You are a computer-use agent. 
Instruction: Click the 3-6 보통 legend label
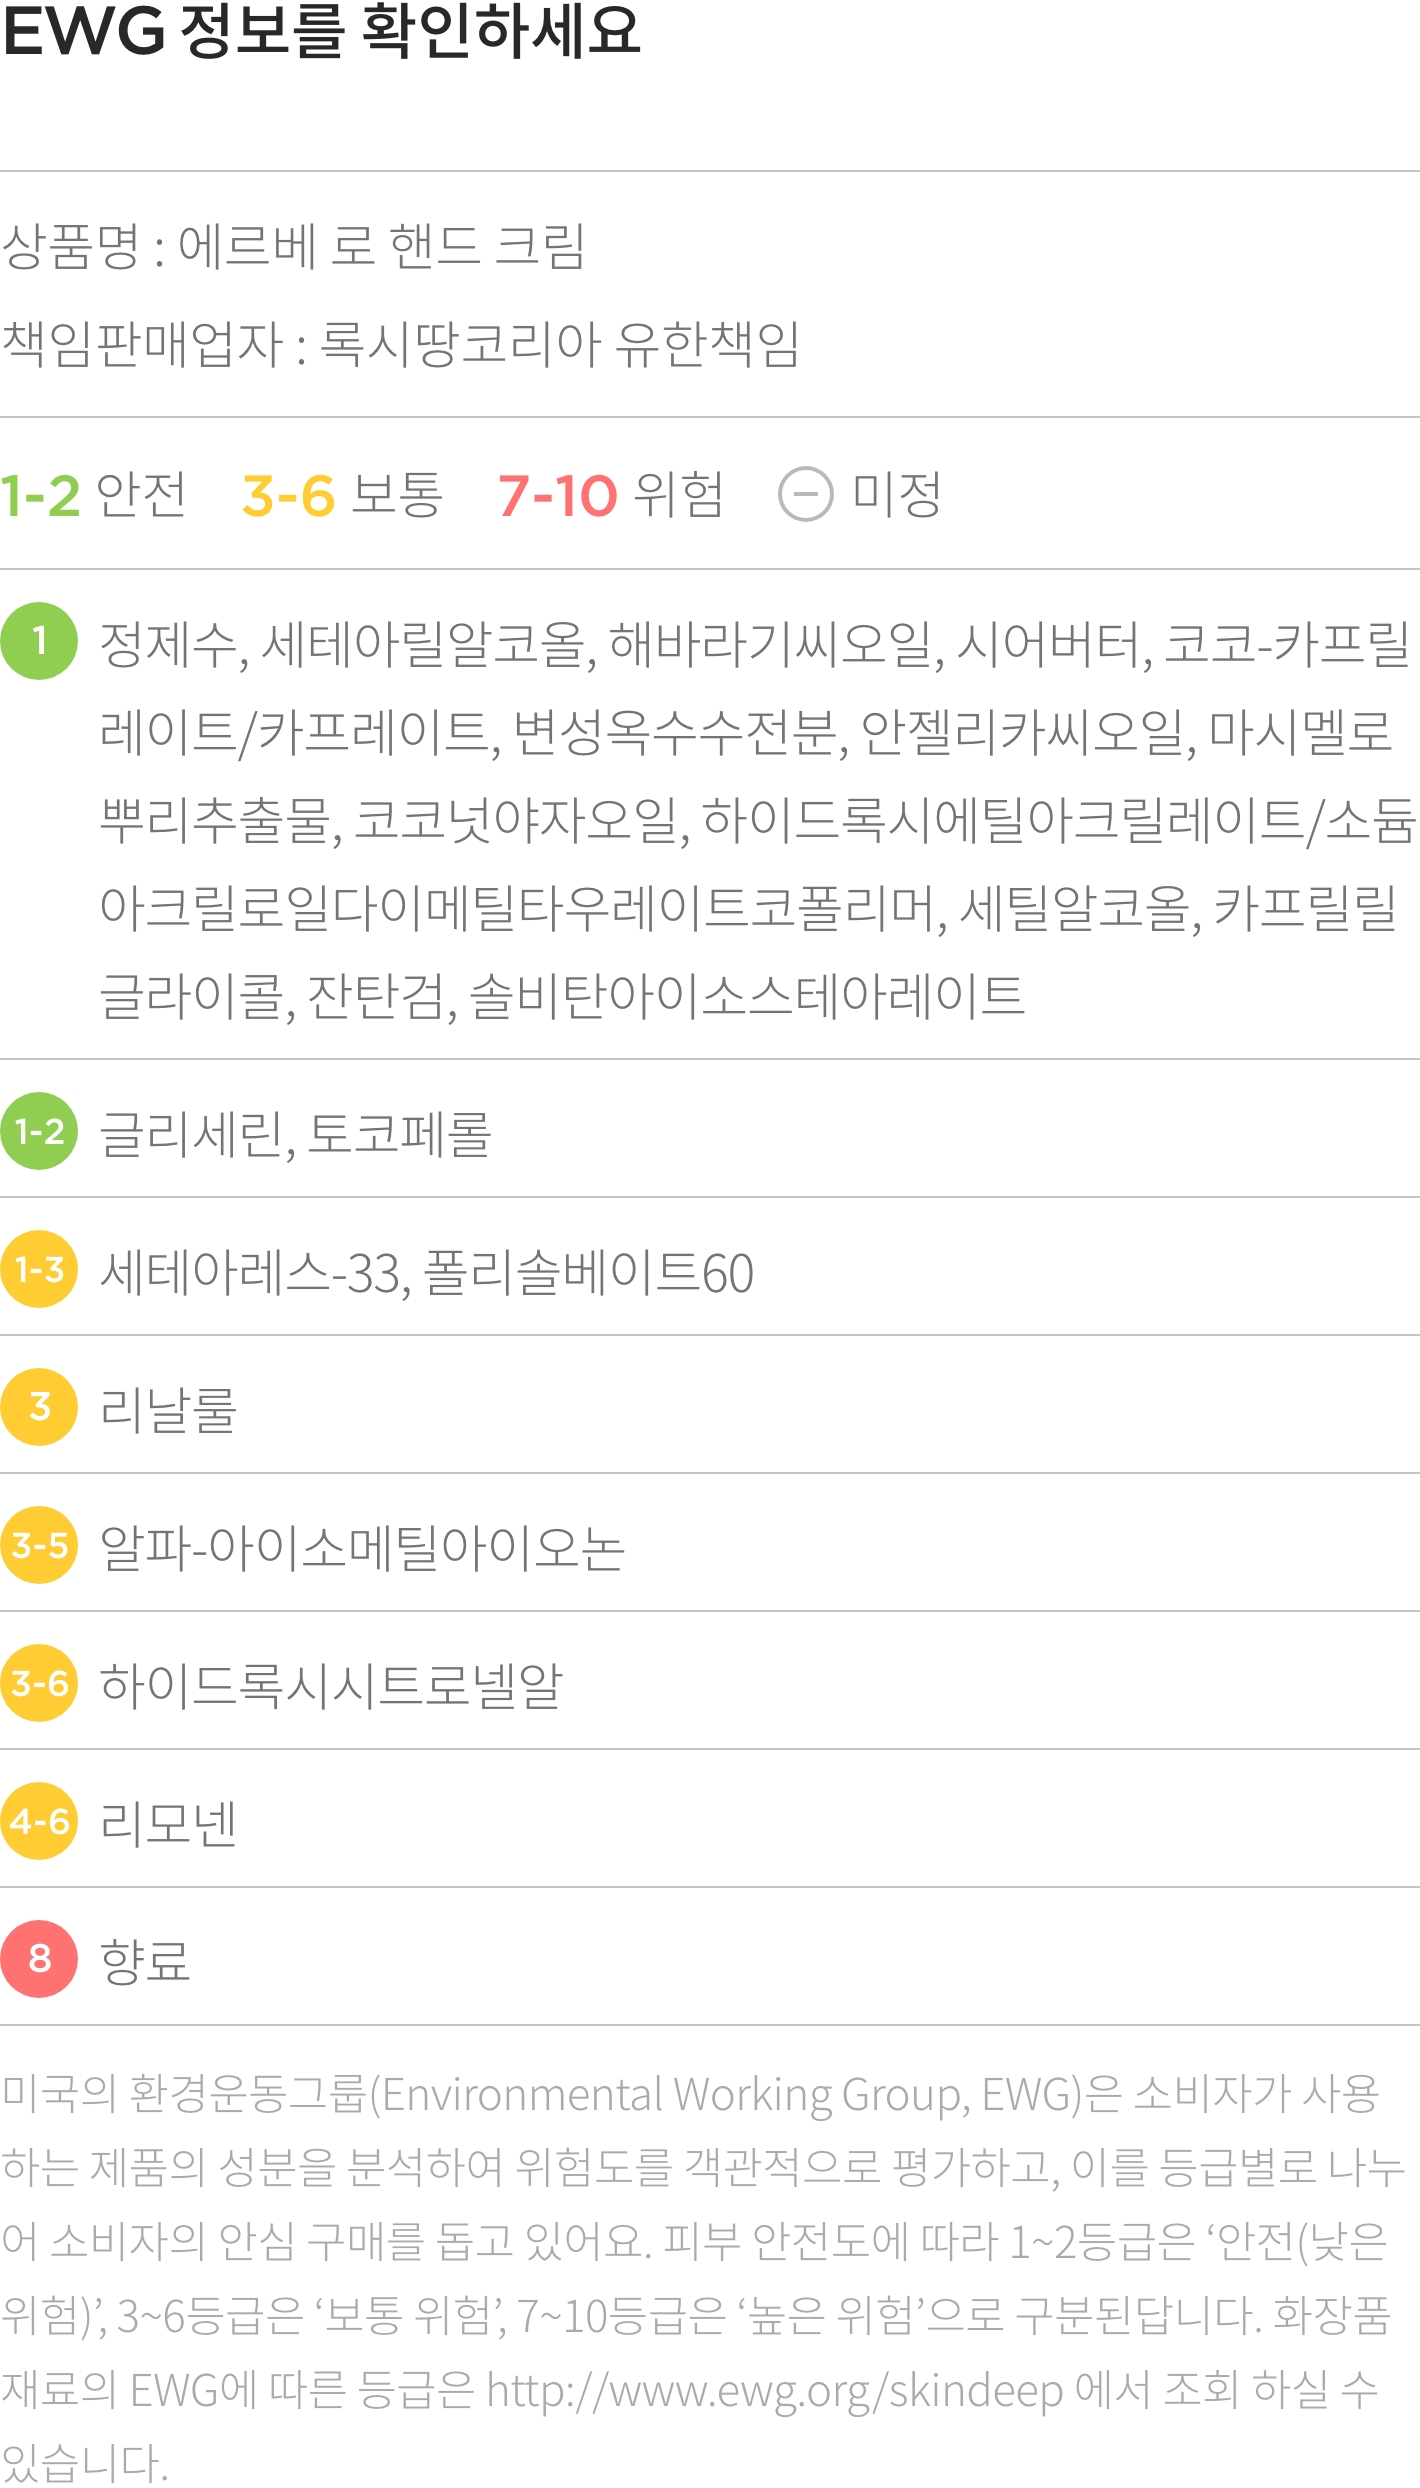pos(342,494)
